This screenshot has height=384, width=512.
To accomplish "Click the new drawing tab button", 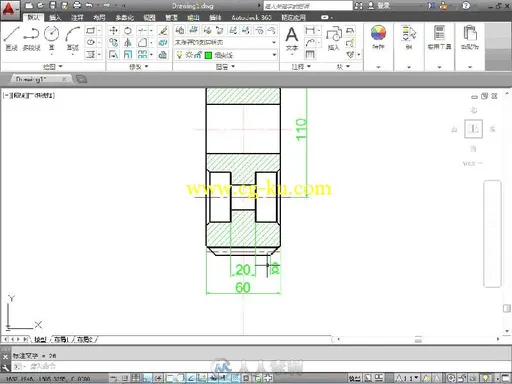I will point(81,79).
